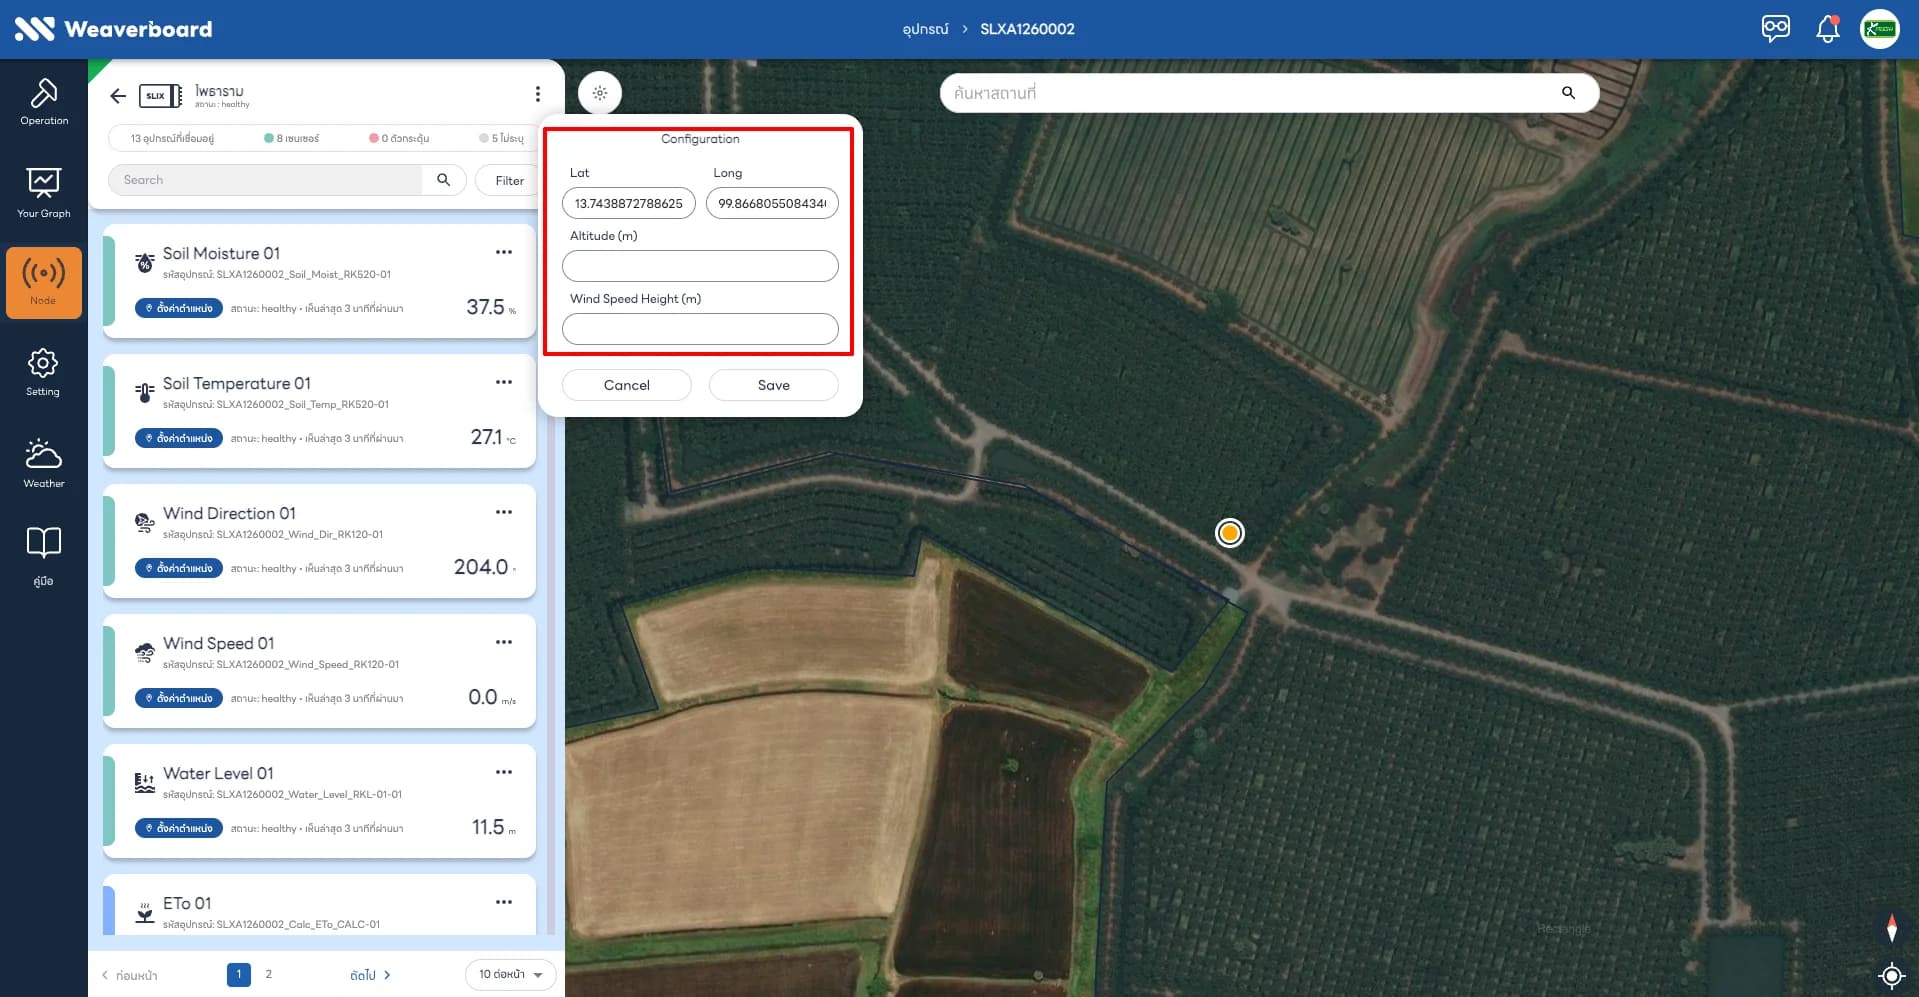Viewport: 1919px width, 997px height.
Task: Click the Weaverboard logo
Action: tap(113, 29)
